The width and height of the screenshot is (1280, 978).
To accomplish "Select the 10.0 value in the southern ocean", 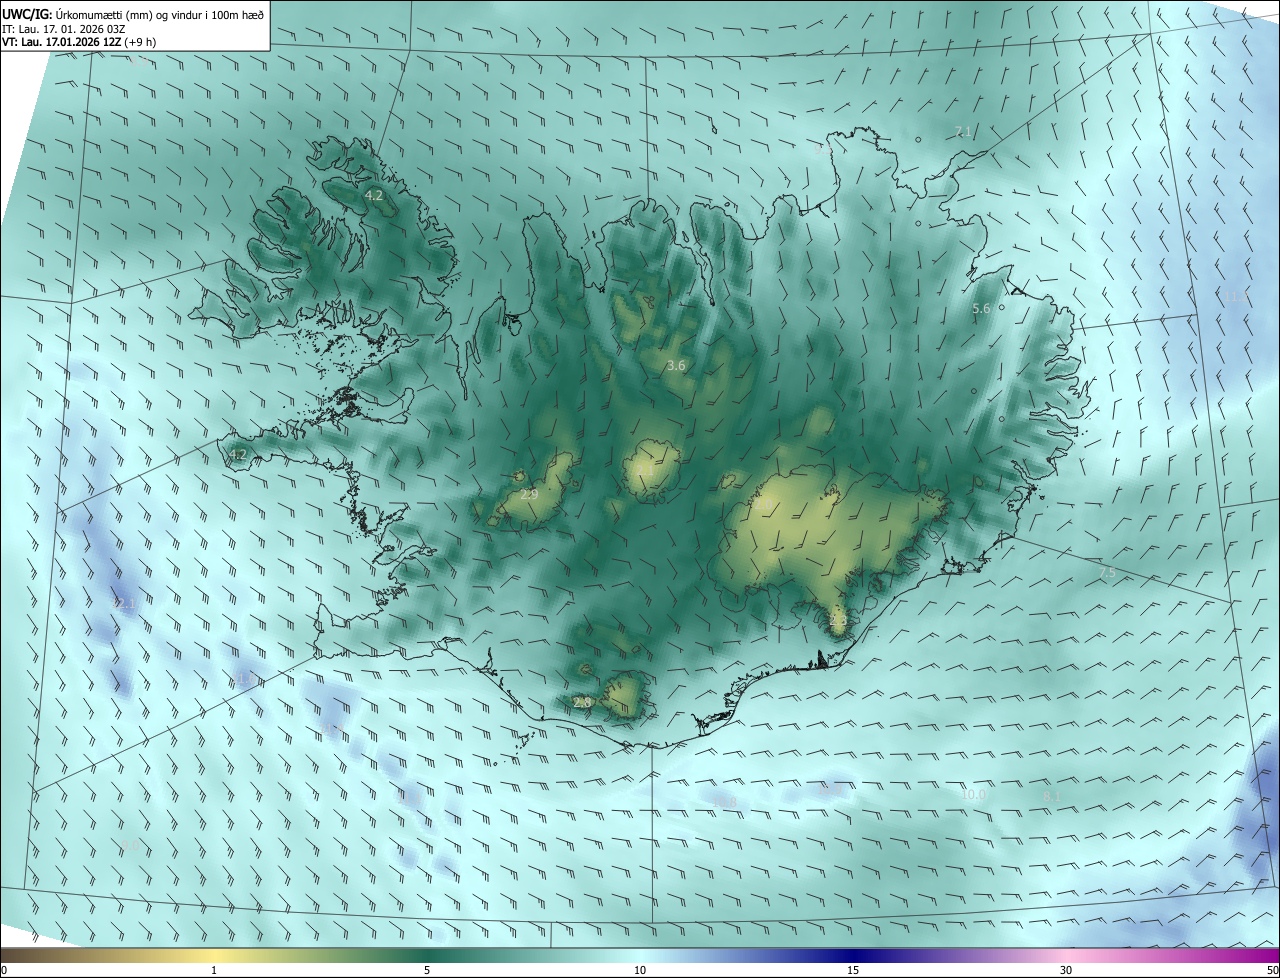I will click(x=973, y=795).
